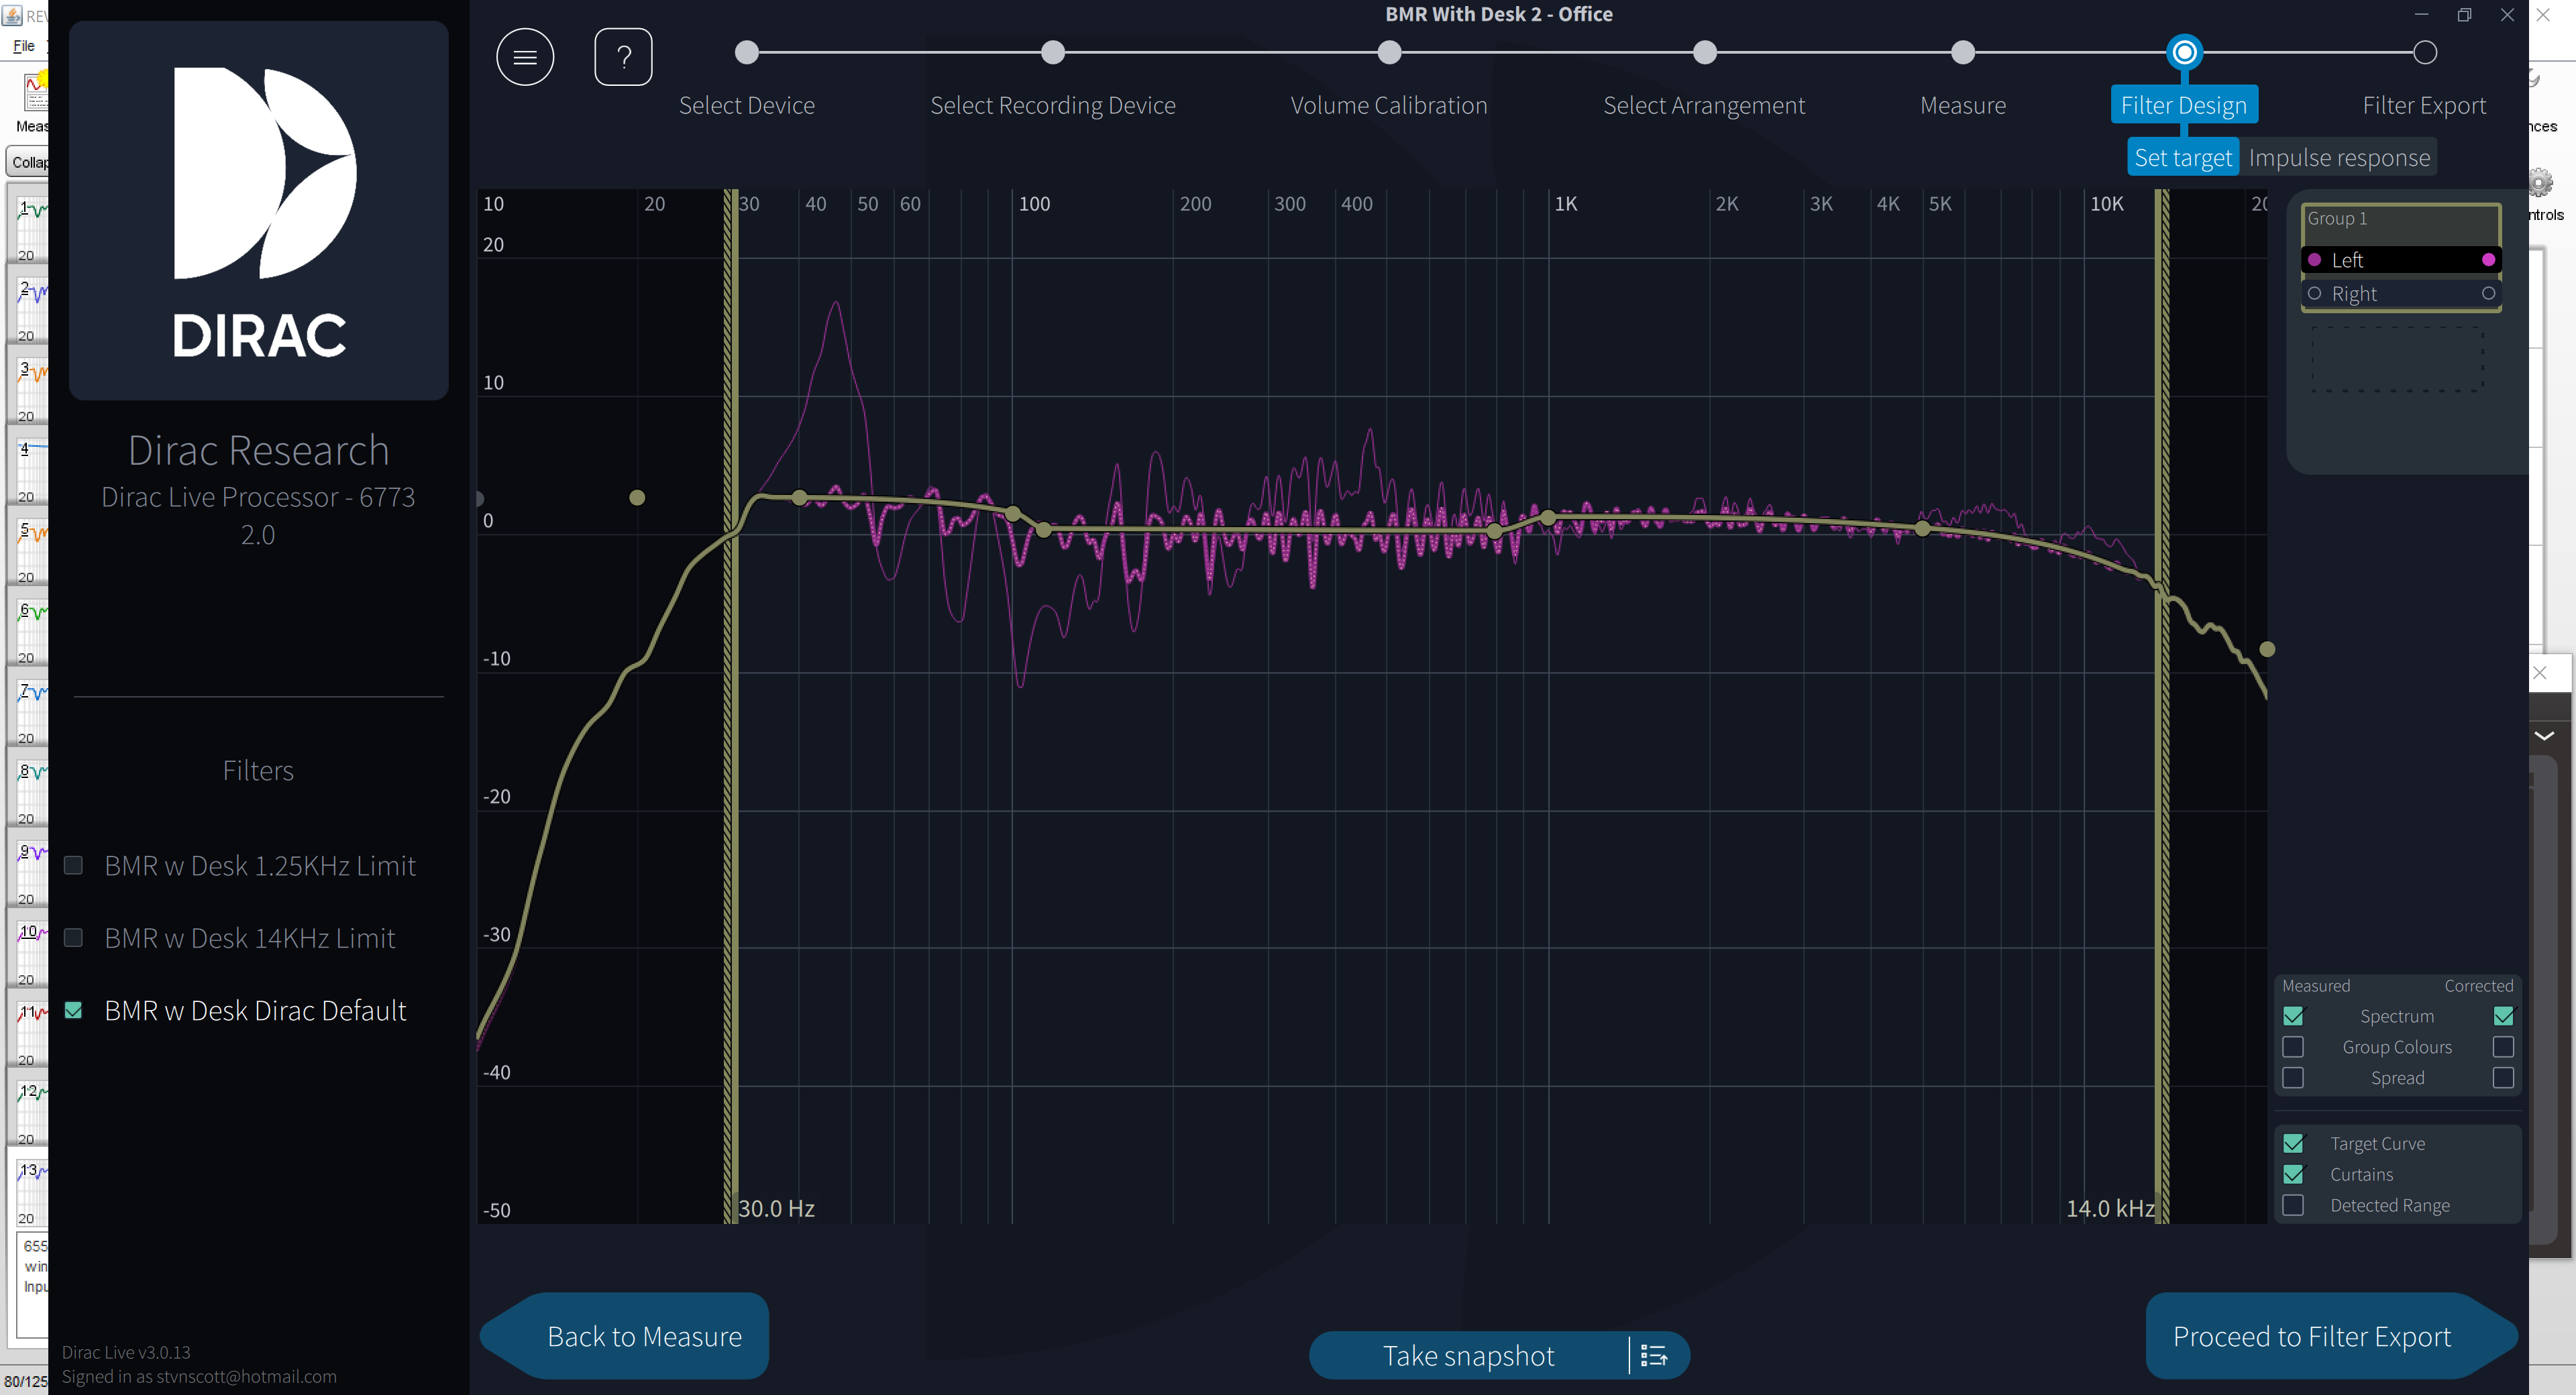
Task: Open Measure step label
Action: point(1963,105)
